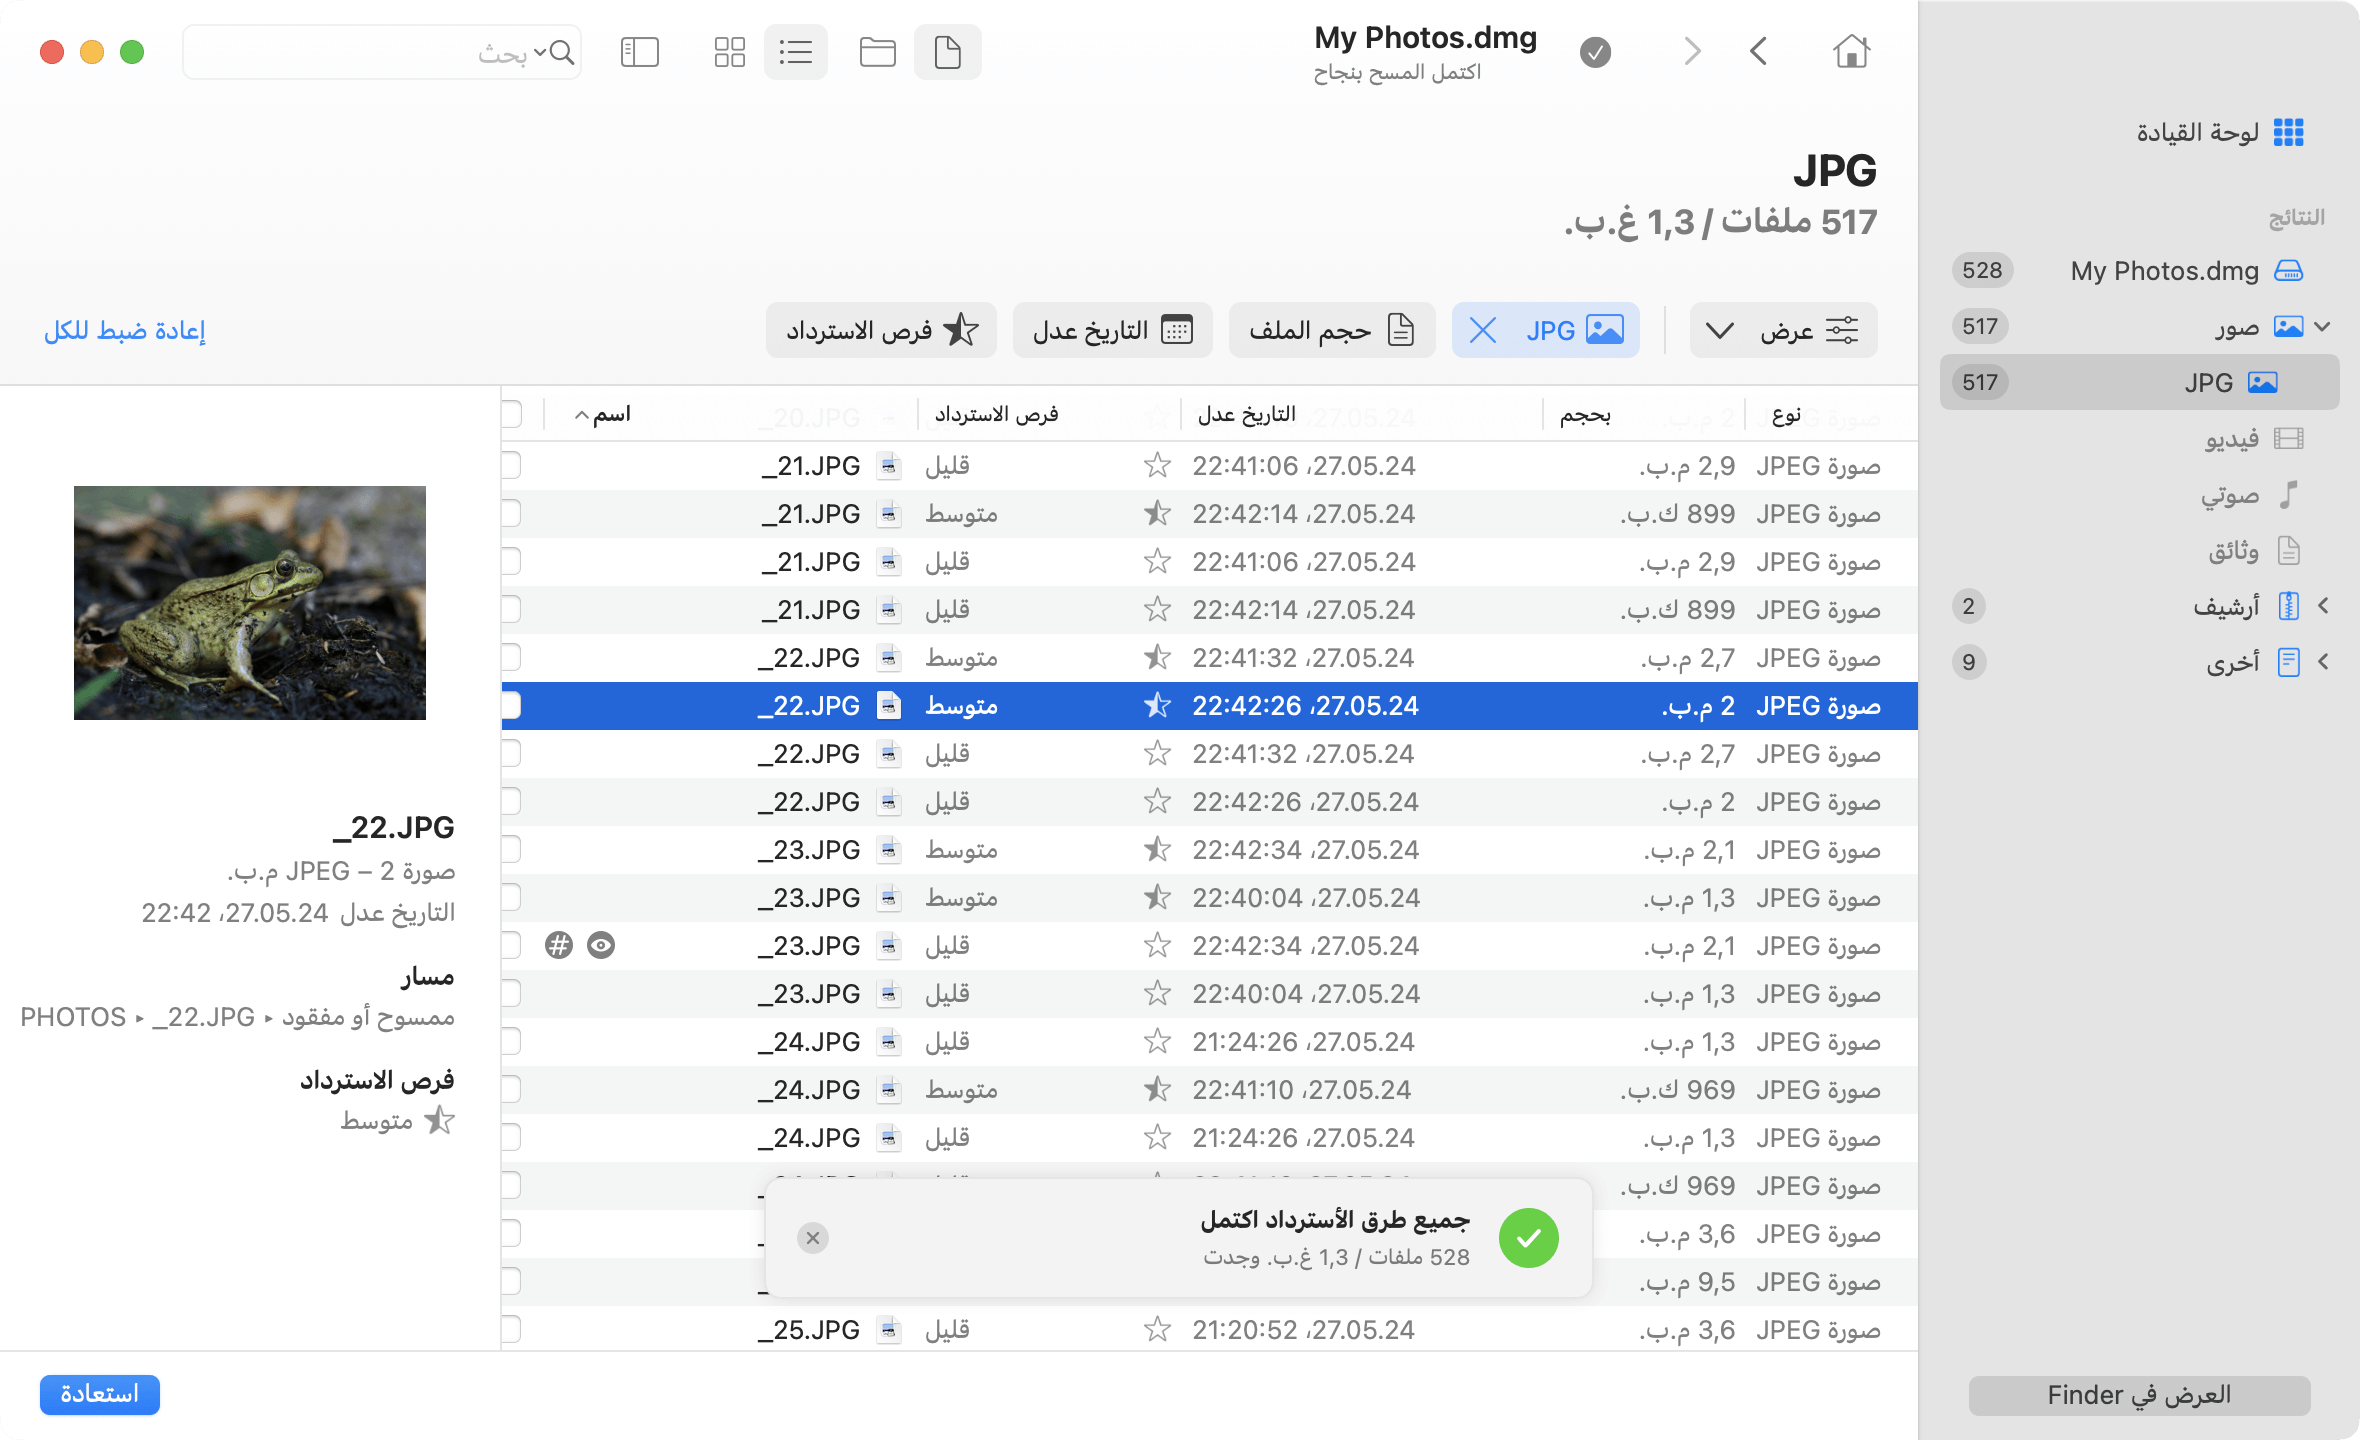Screen dimensions: 2360x1440
Task: Check the first _21.JPG row checkbox
Action: tap(511, 465)
